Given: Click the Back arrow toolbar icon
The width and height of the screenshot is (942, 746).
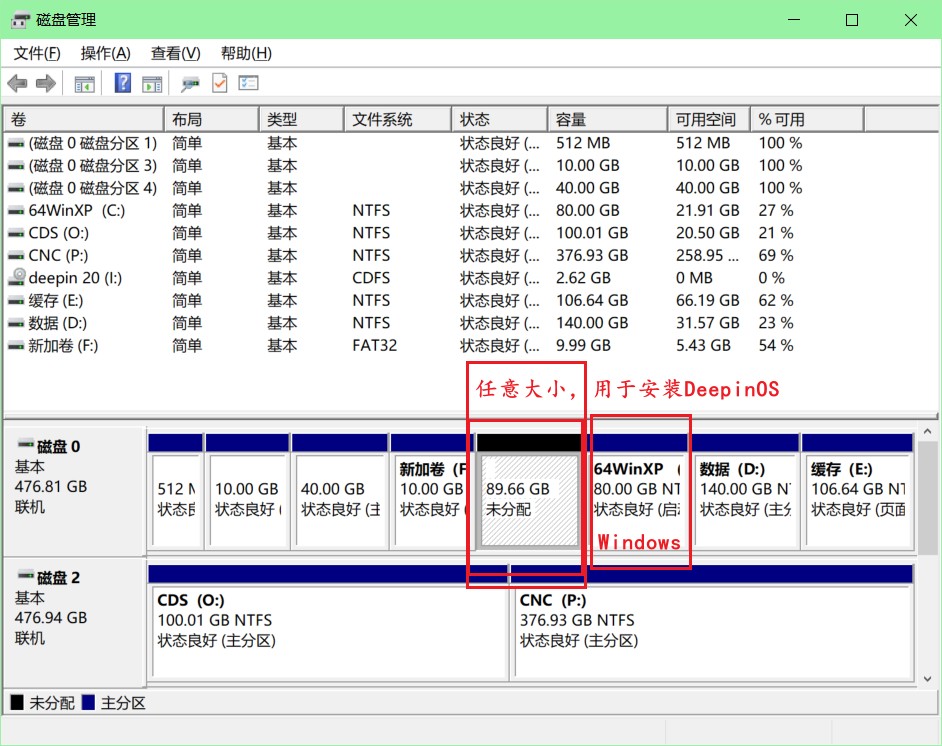Looking at the screenshot, I should [x=17, y=84].
